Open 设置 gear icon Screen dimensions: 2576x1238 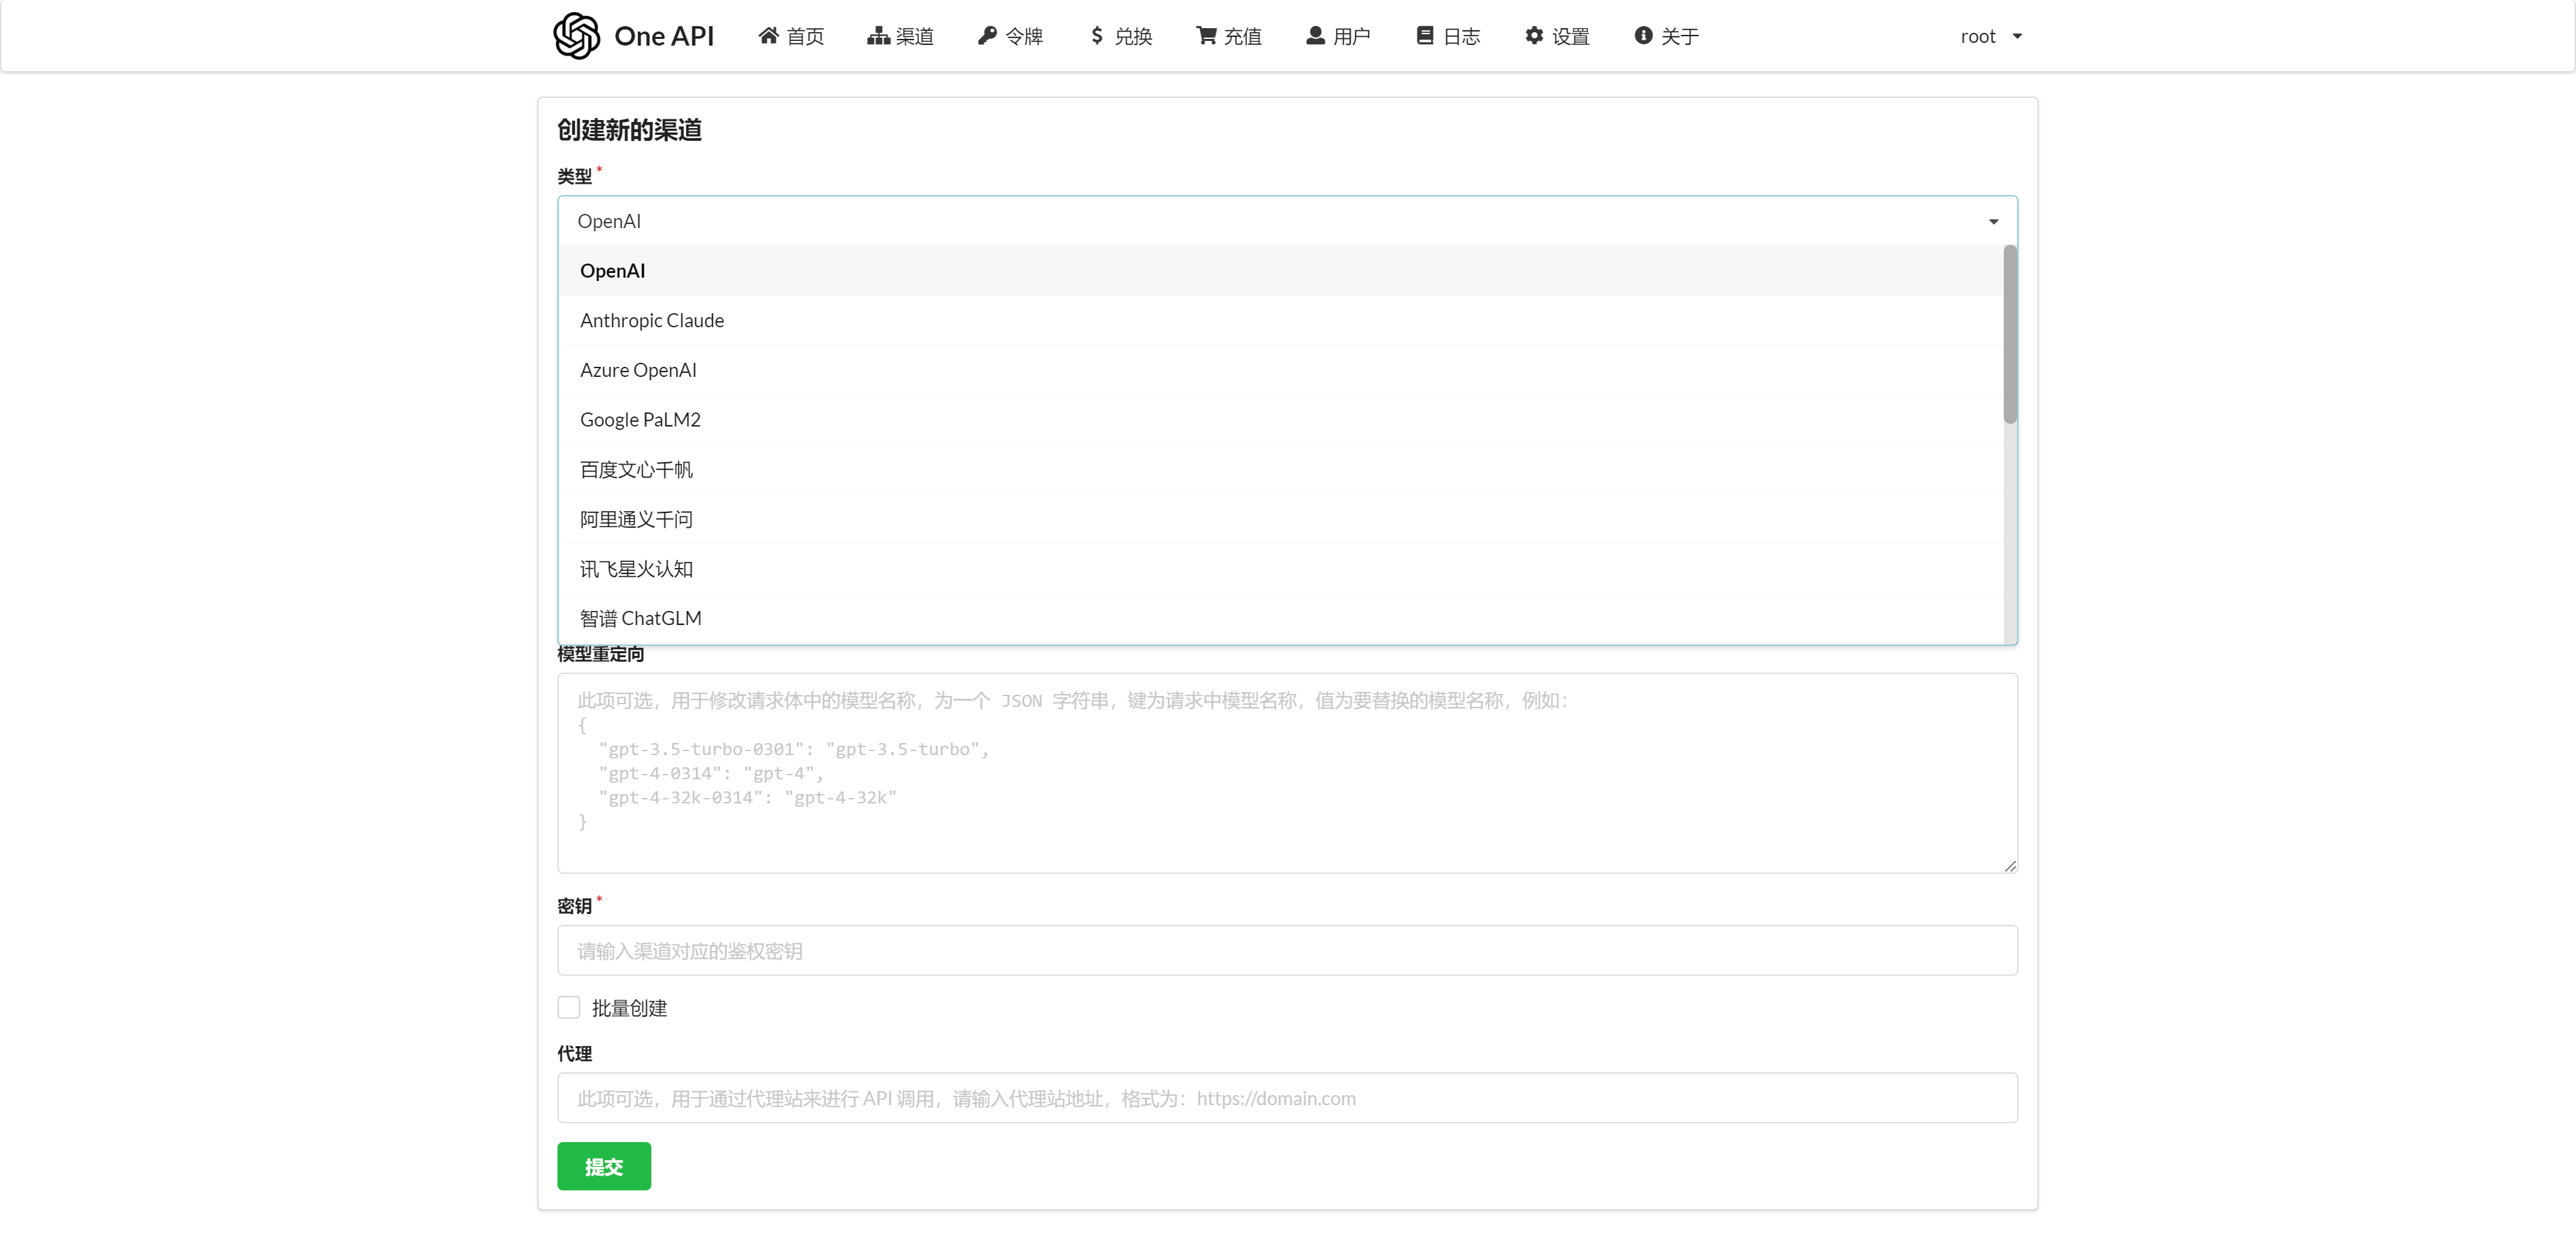tap(1534, 36)
